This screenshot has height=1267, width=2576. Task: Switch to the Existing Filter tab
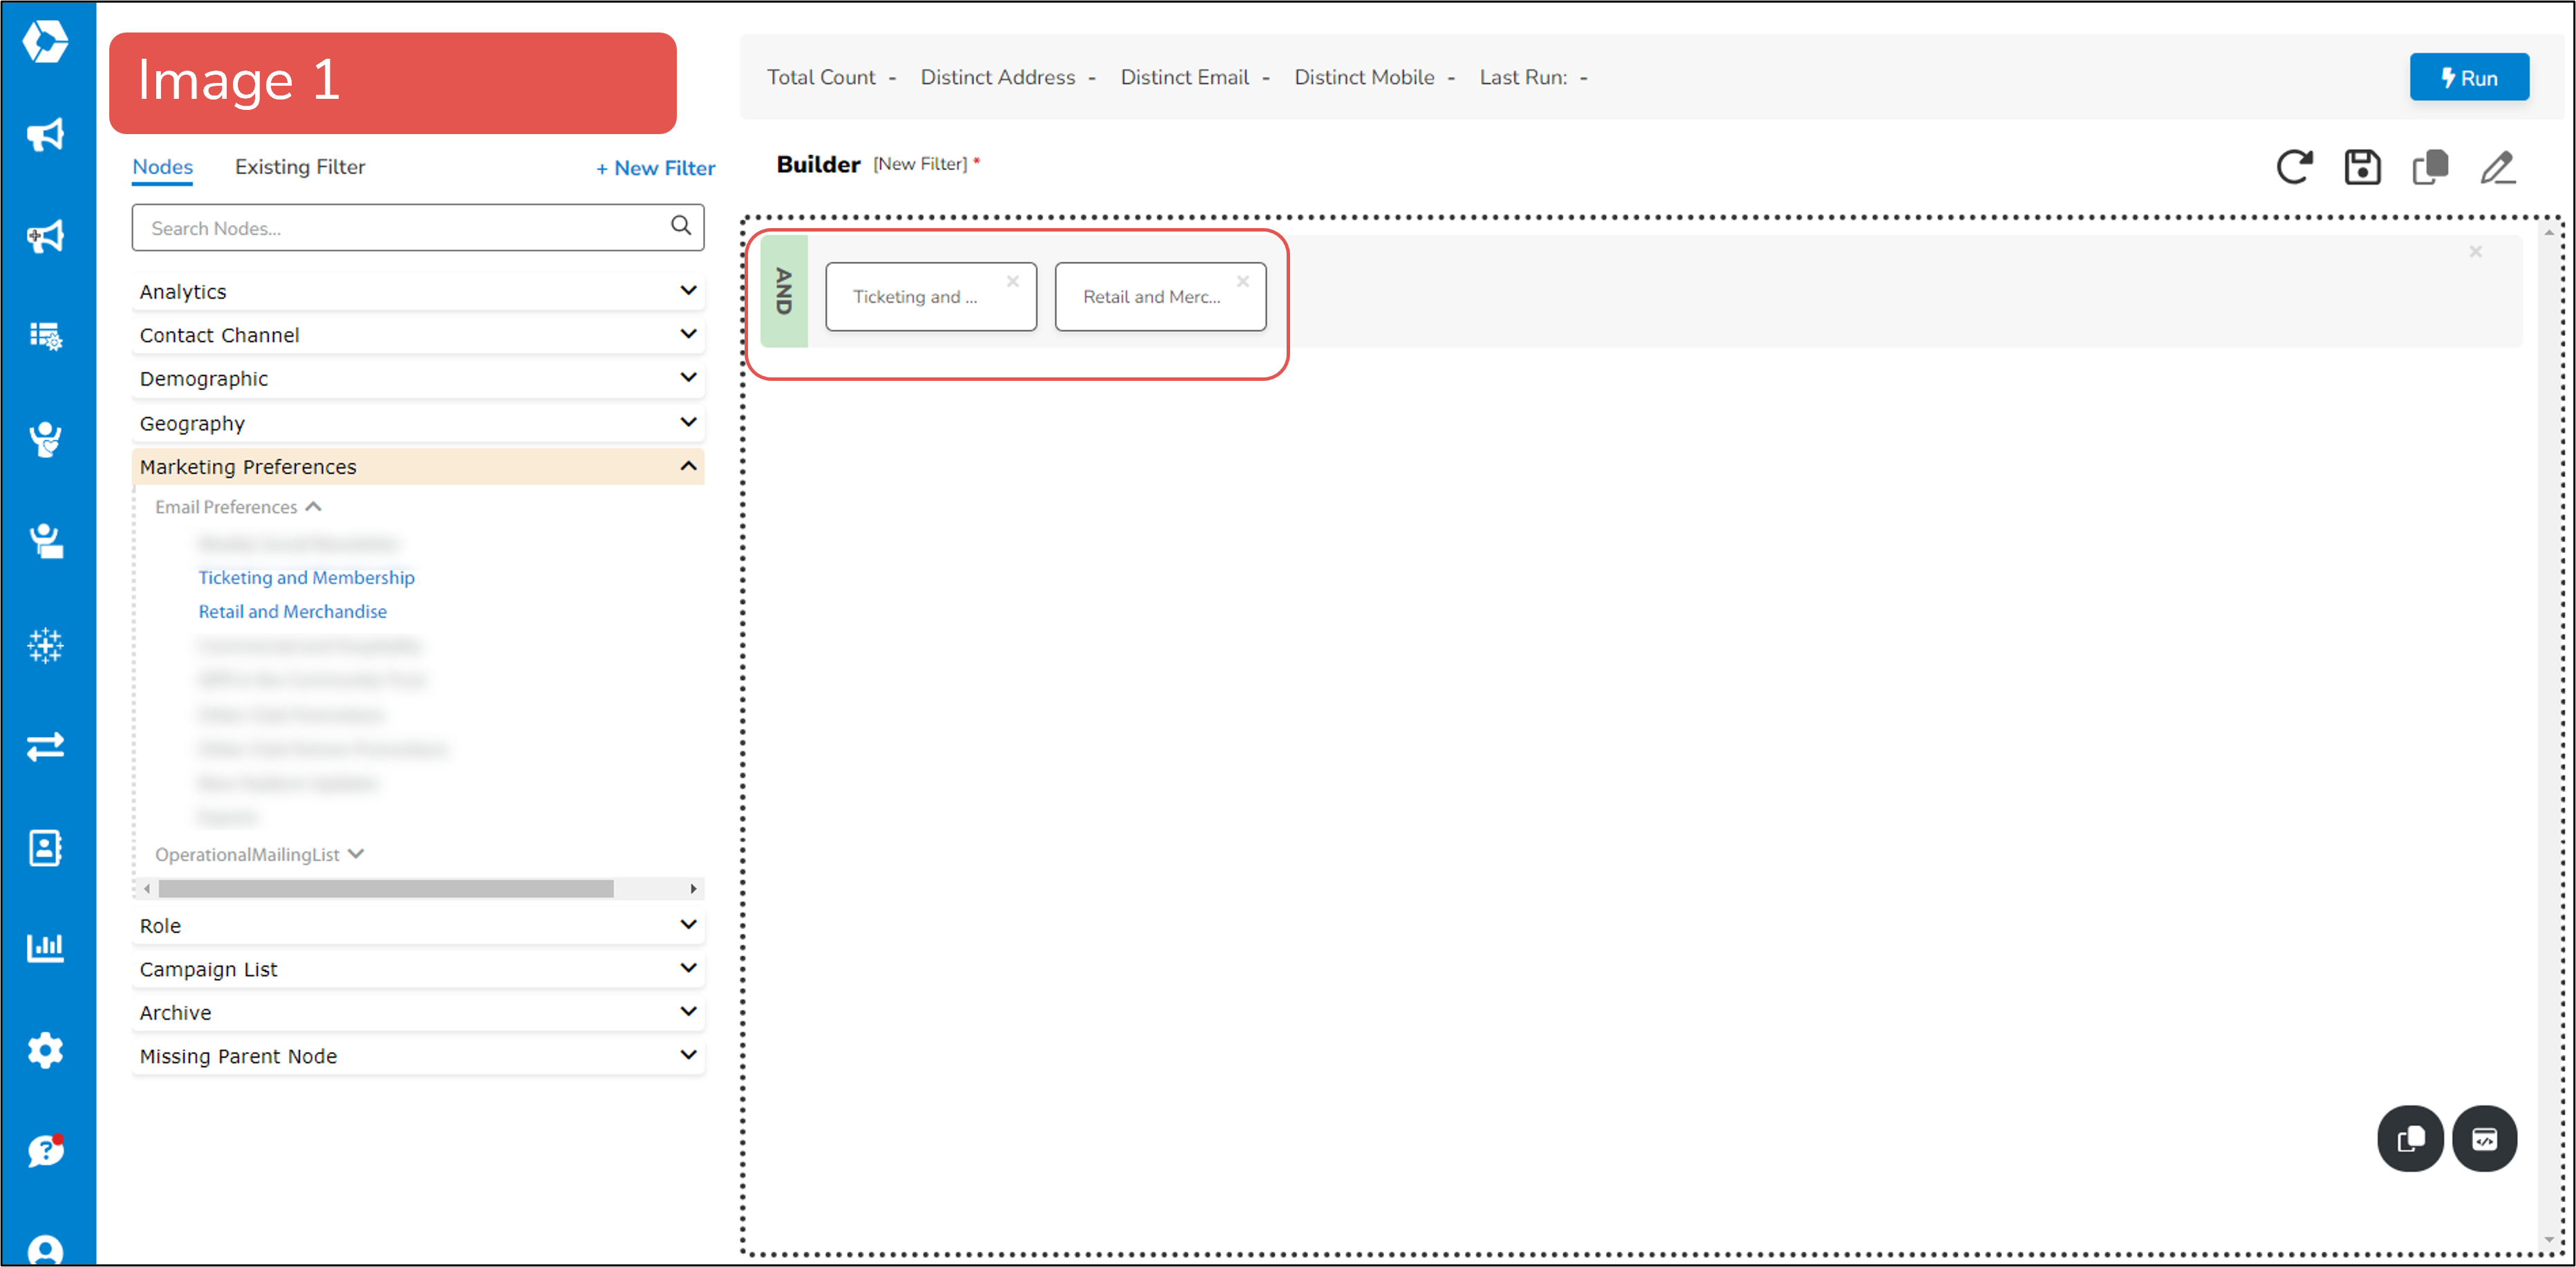click(x=300, y=166)
